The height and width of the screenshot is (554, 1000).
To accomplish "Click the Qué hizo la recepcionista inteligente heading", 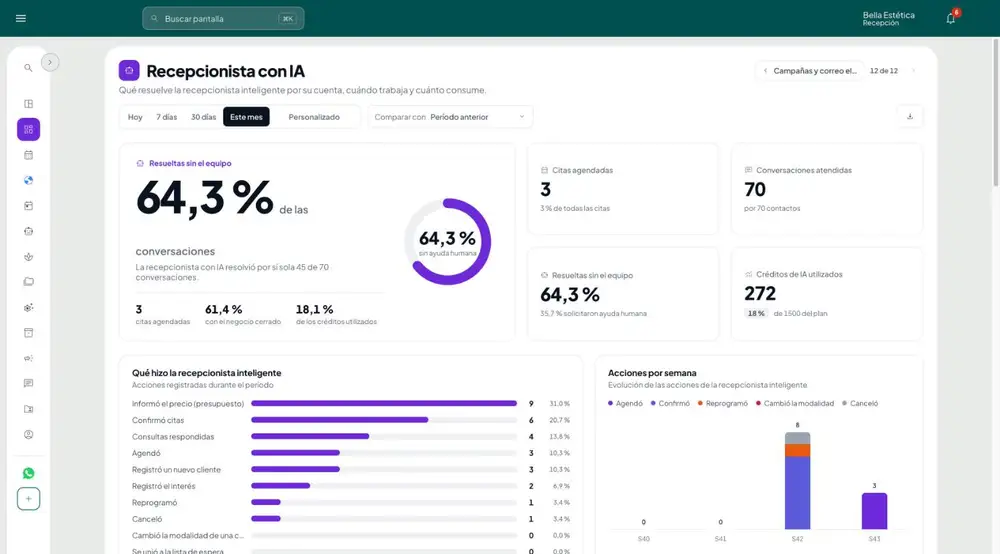I will (207, 373).
